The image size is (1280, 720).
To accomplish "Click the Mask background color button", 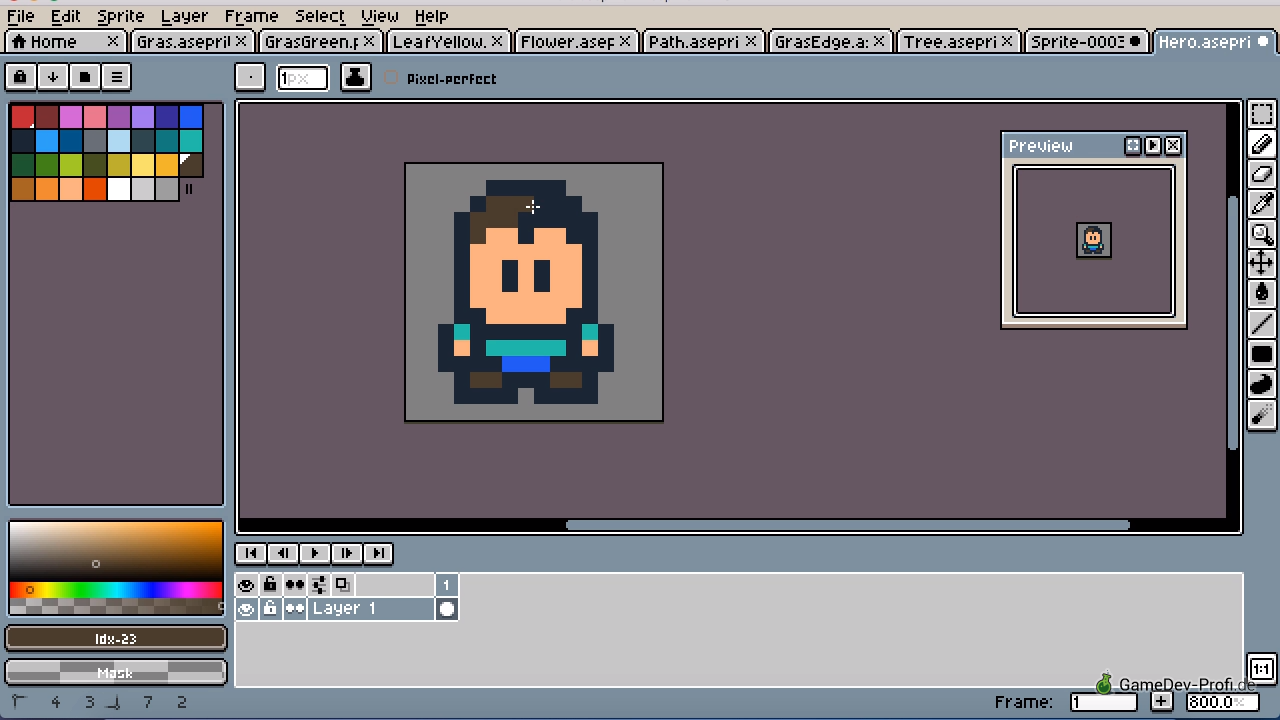I will point(116,672).
